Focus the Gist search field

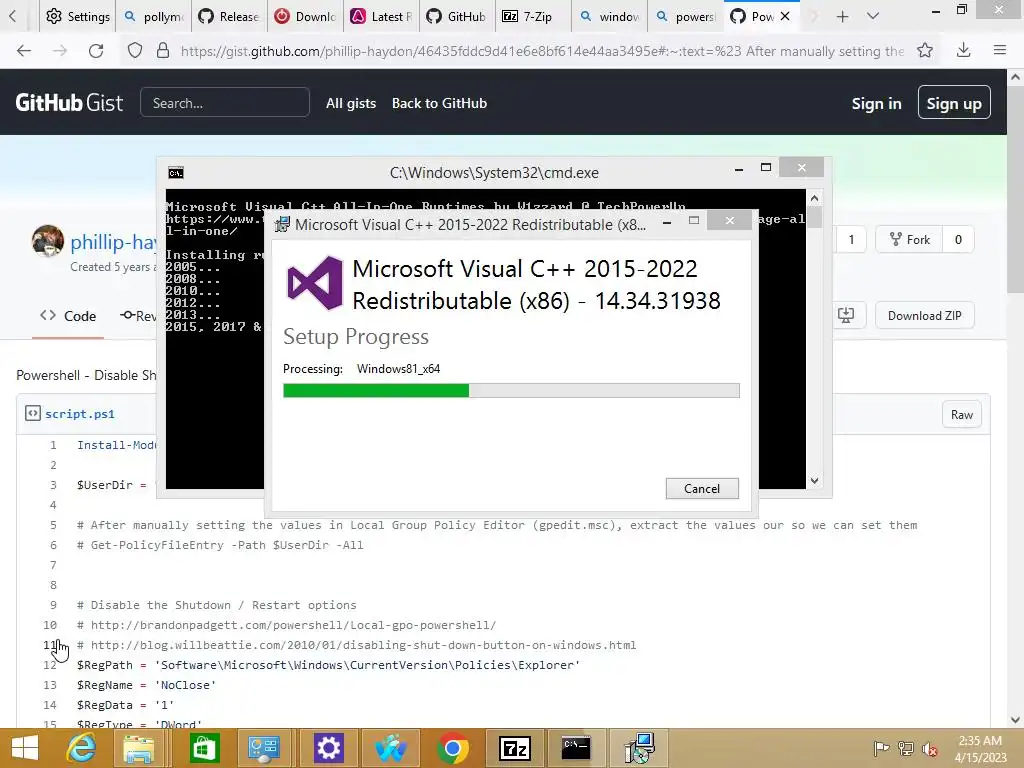click(x=225, y=103)
